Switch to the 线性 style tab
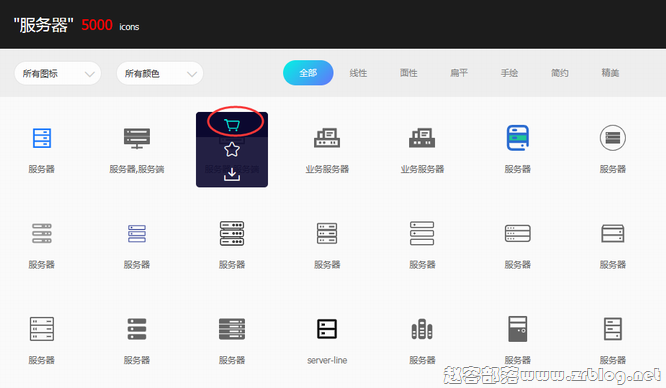 tap(358, 73)
